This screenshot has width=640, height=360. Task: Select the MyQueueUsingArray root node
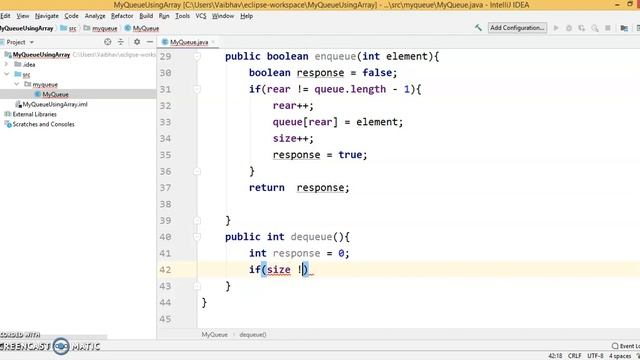coord(41,54)
